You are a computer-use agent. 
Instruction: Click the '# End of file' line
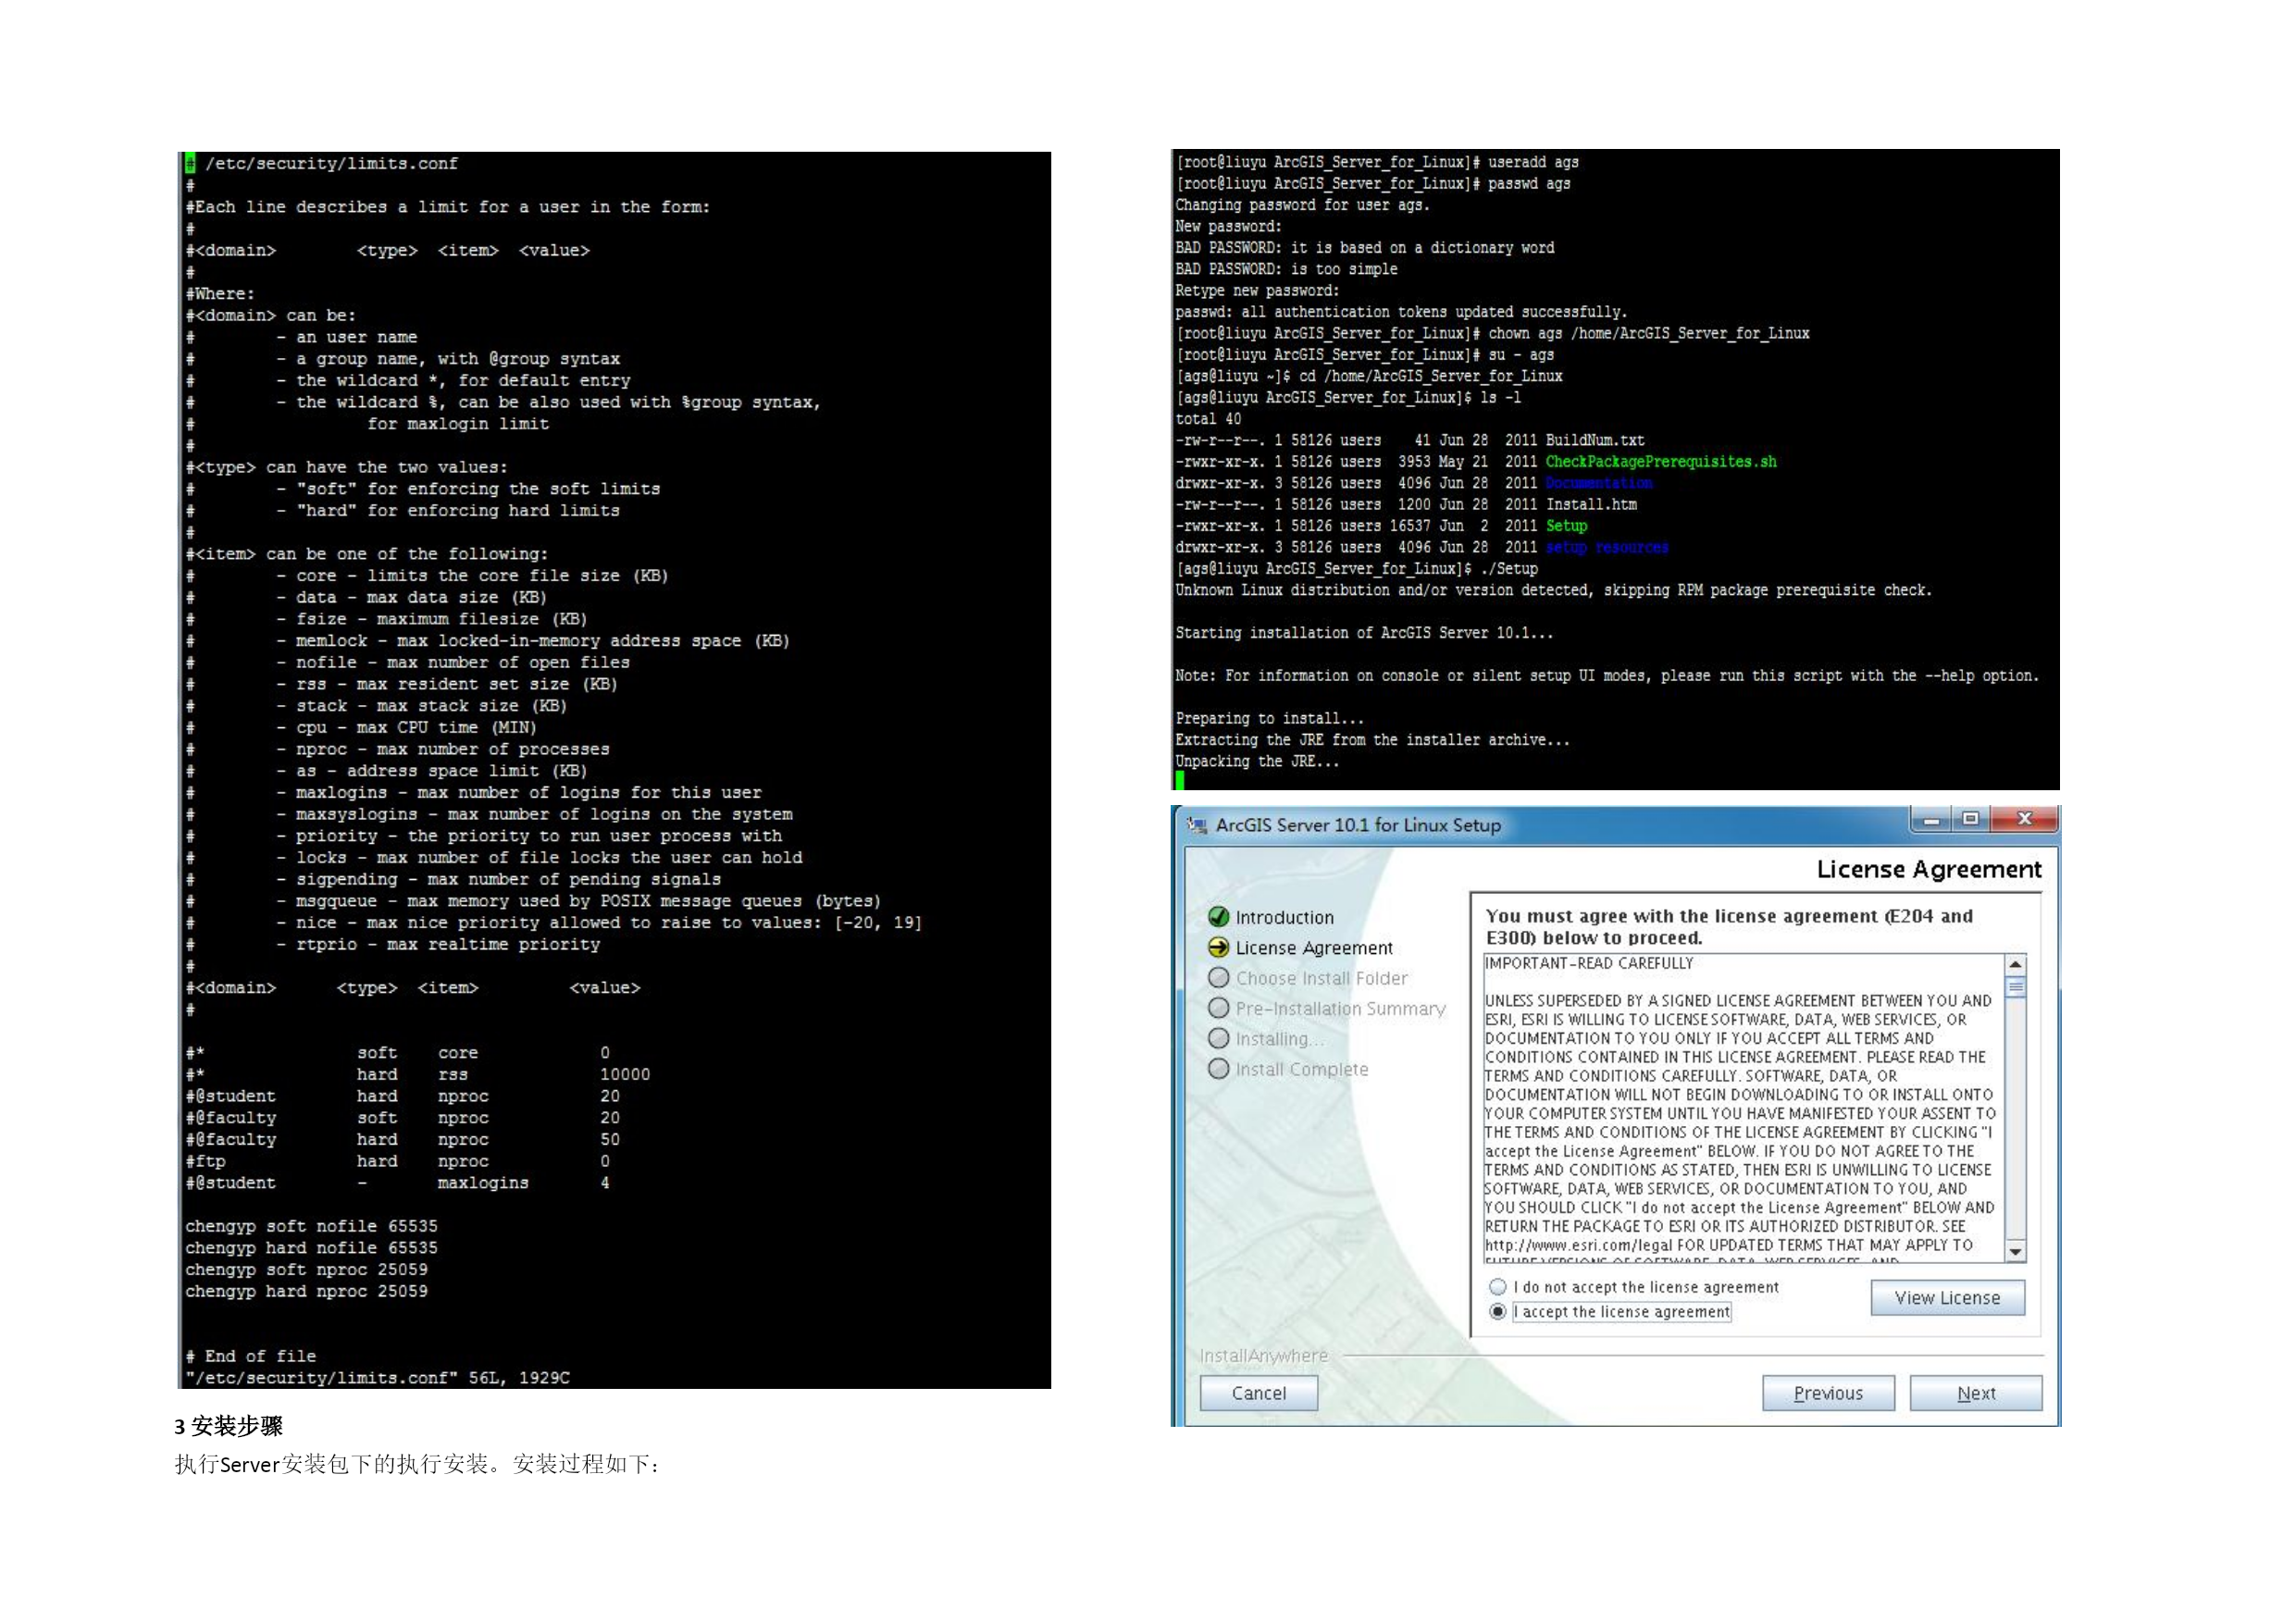click(251, 1357)
